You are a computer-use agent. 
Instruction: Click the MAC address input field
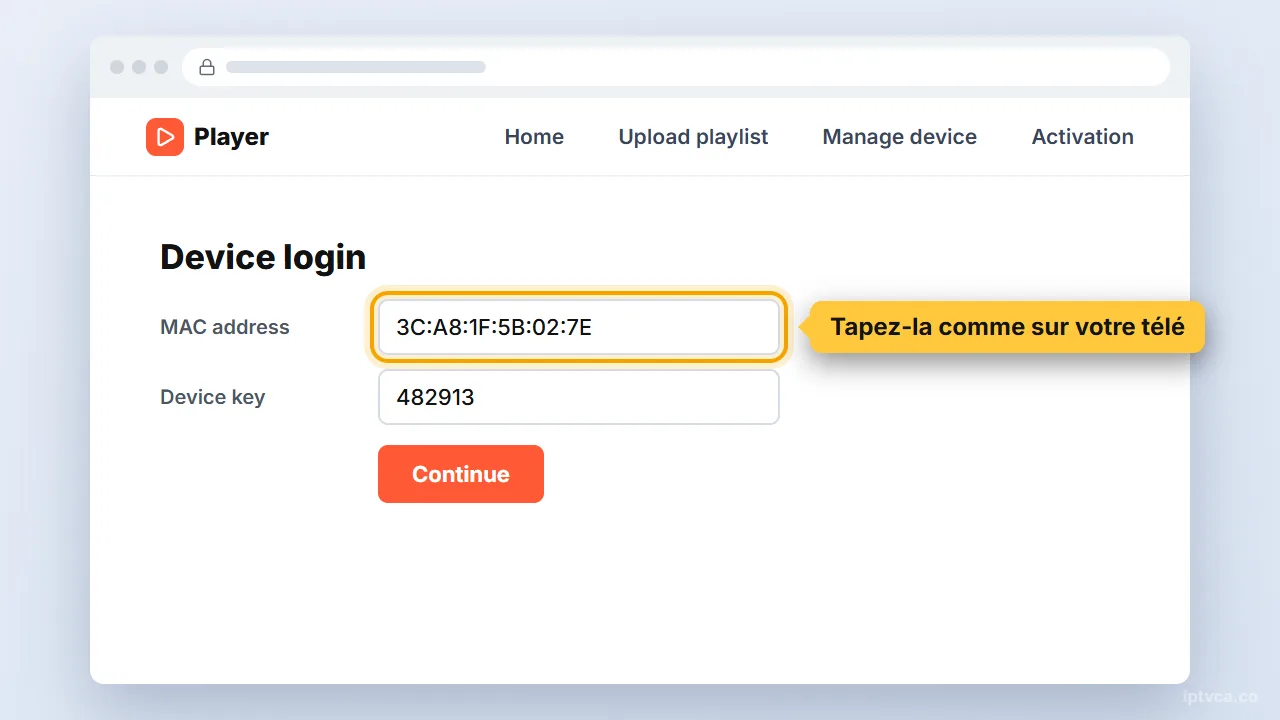pos(579,327)
